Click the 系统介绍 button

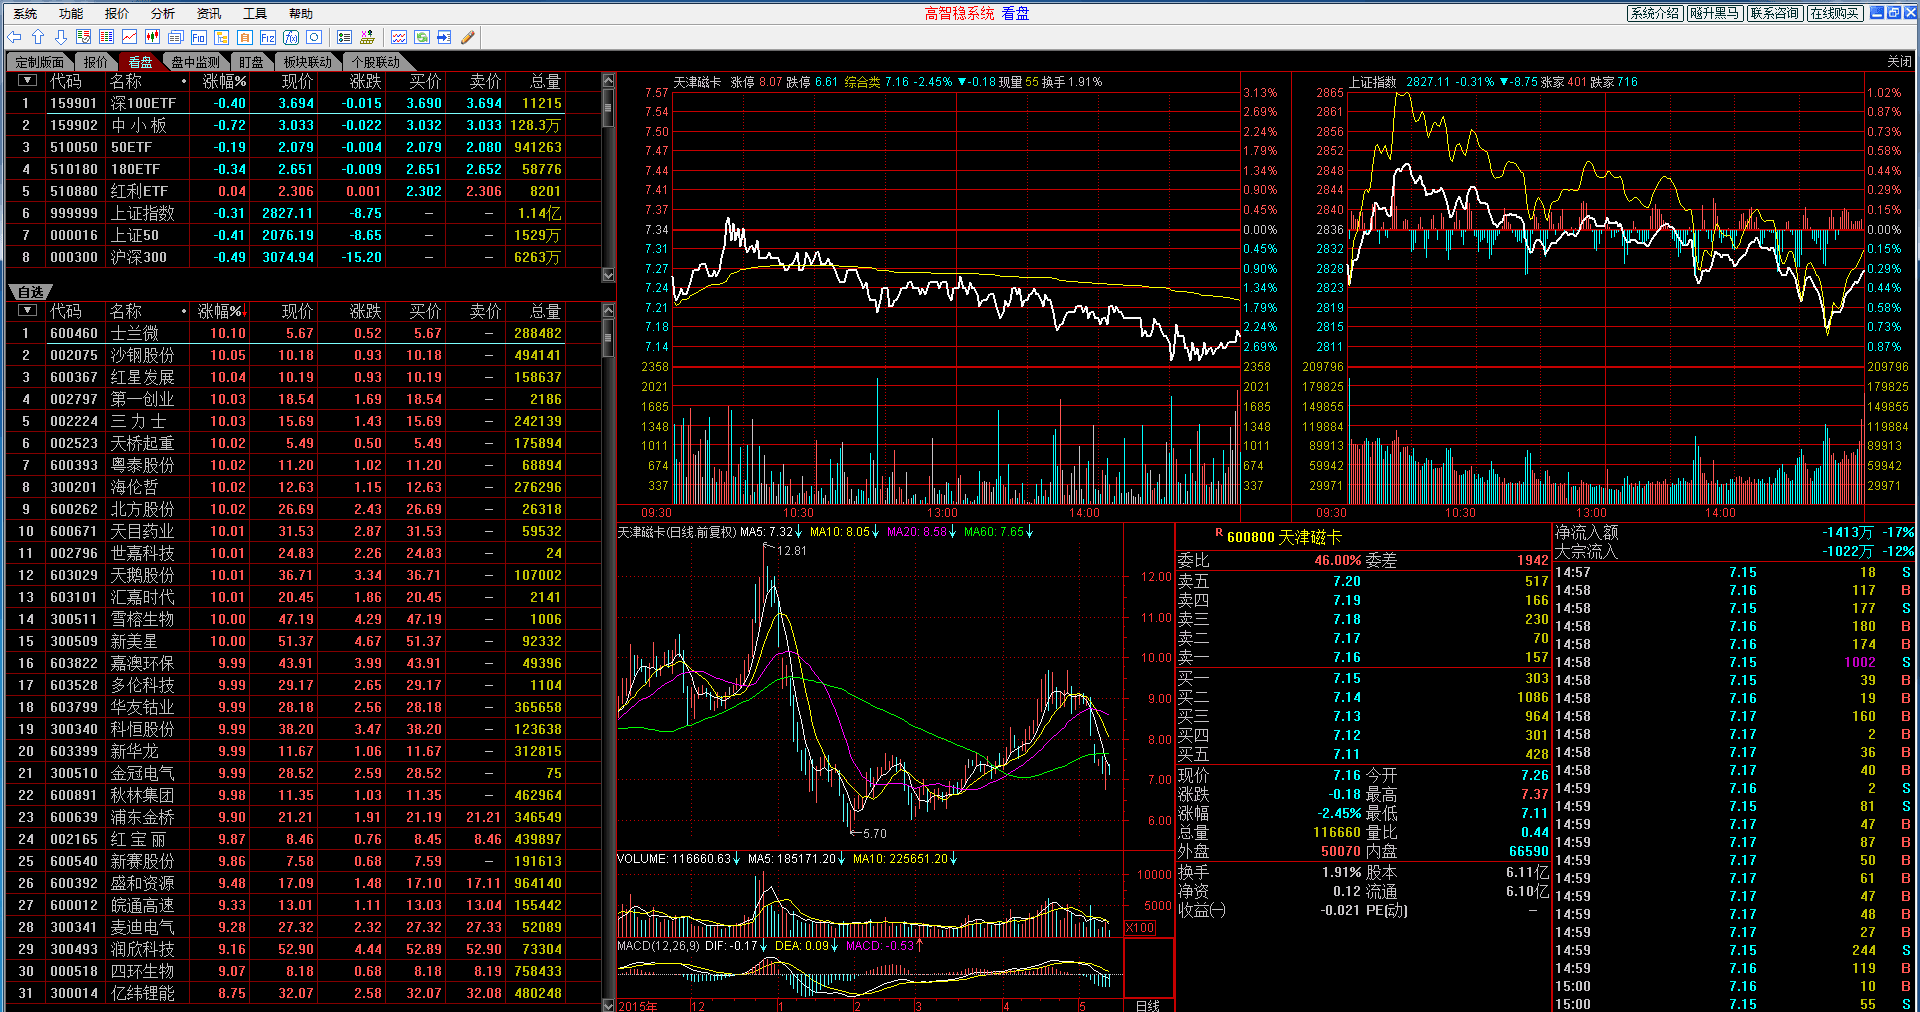pyautogui.click(x=1655, y=13)
